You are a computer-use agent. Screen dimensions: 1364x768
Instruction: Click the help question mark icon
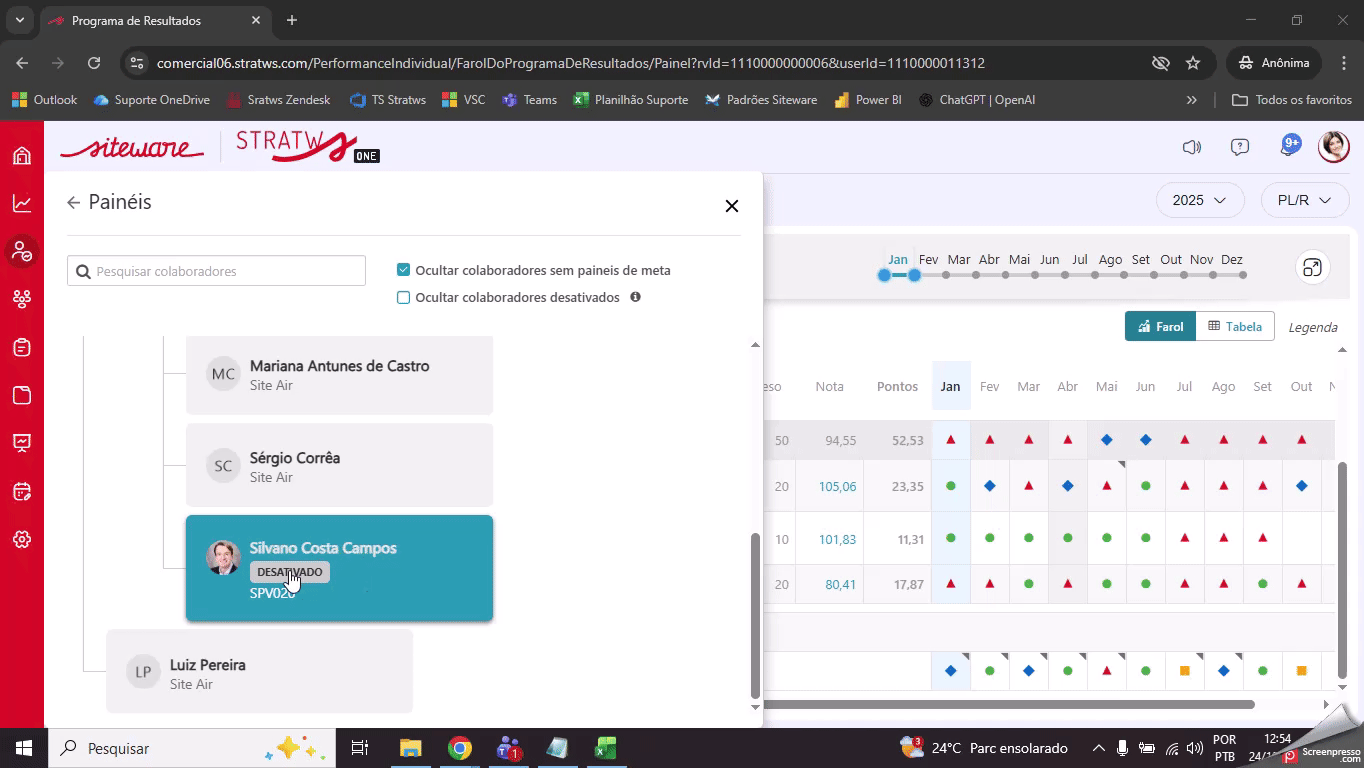point(1240,147)
